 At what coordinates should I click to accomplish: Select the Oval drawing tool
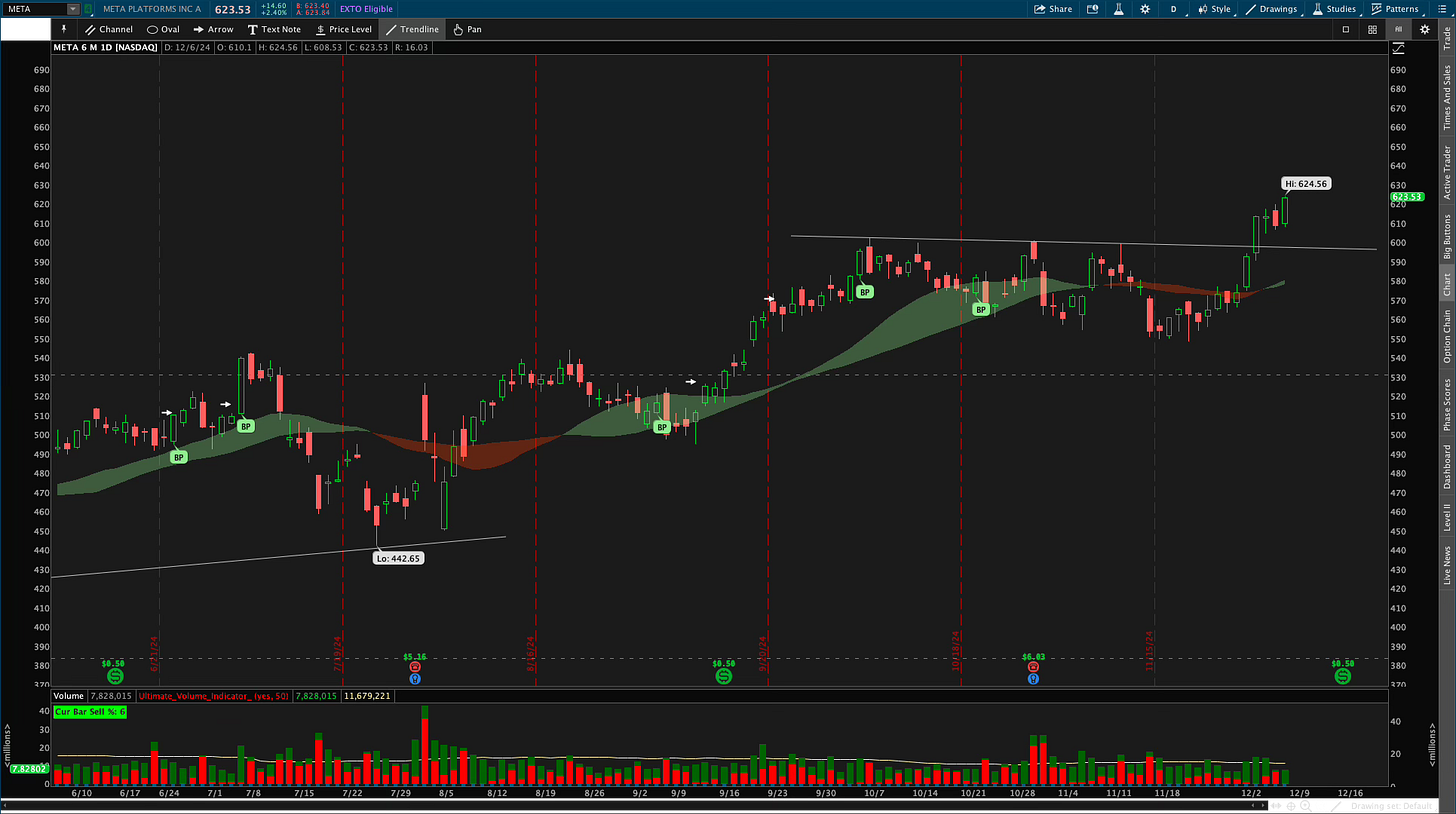[x=165, y=29]
